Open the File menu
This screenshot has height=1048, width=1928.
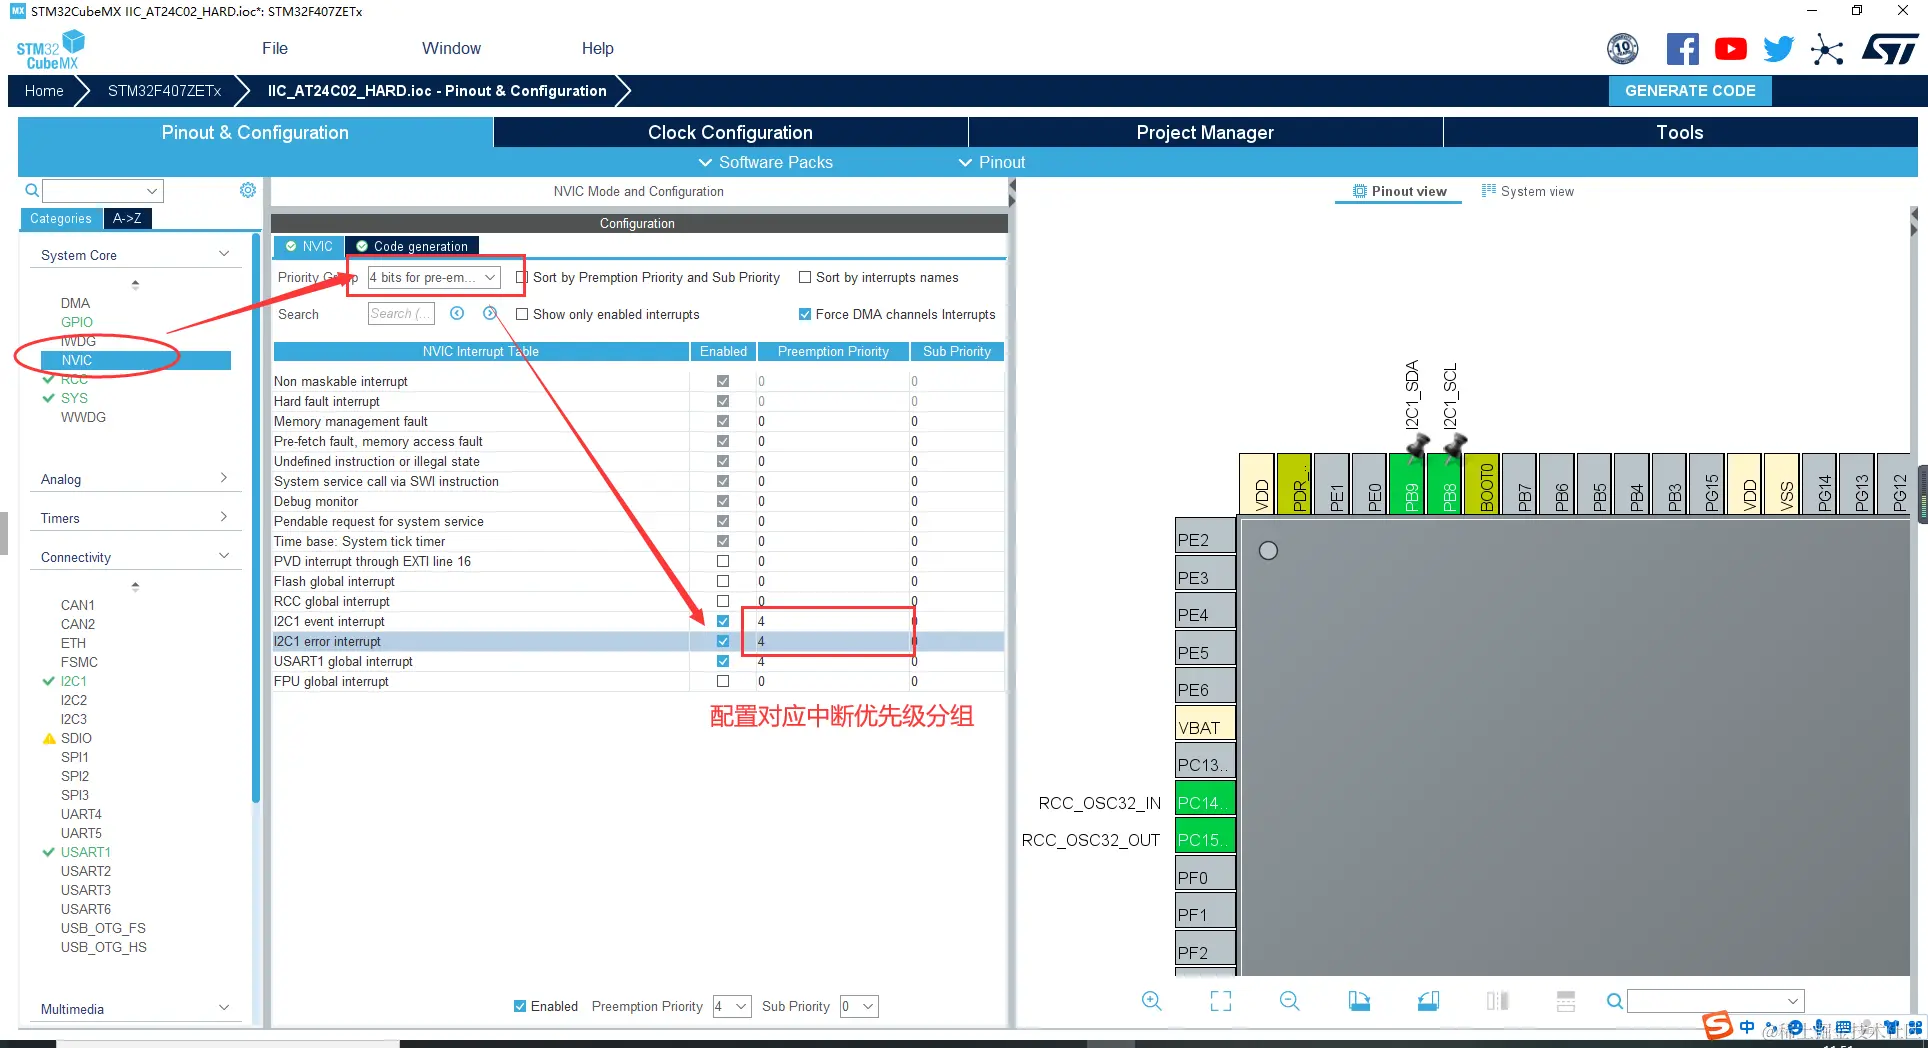point(275,48)
